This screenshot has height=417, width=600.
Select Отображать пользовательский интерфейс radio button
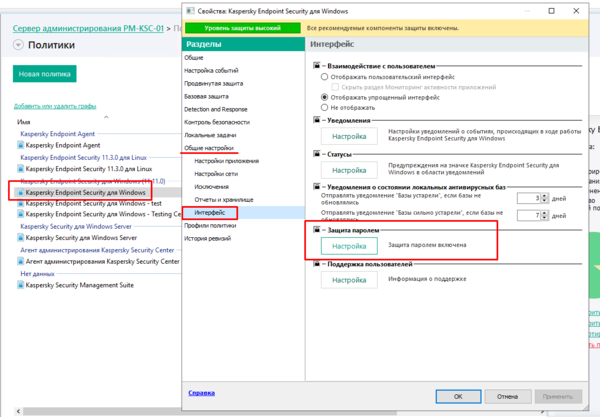click(324, 77)
